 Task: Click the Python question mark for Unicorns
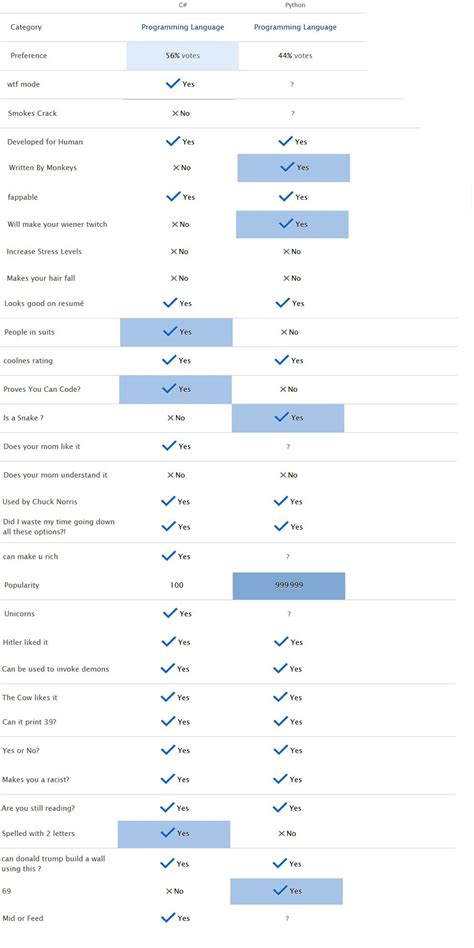point(289,614)
